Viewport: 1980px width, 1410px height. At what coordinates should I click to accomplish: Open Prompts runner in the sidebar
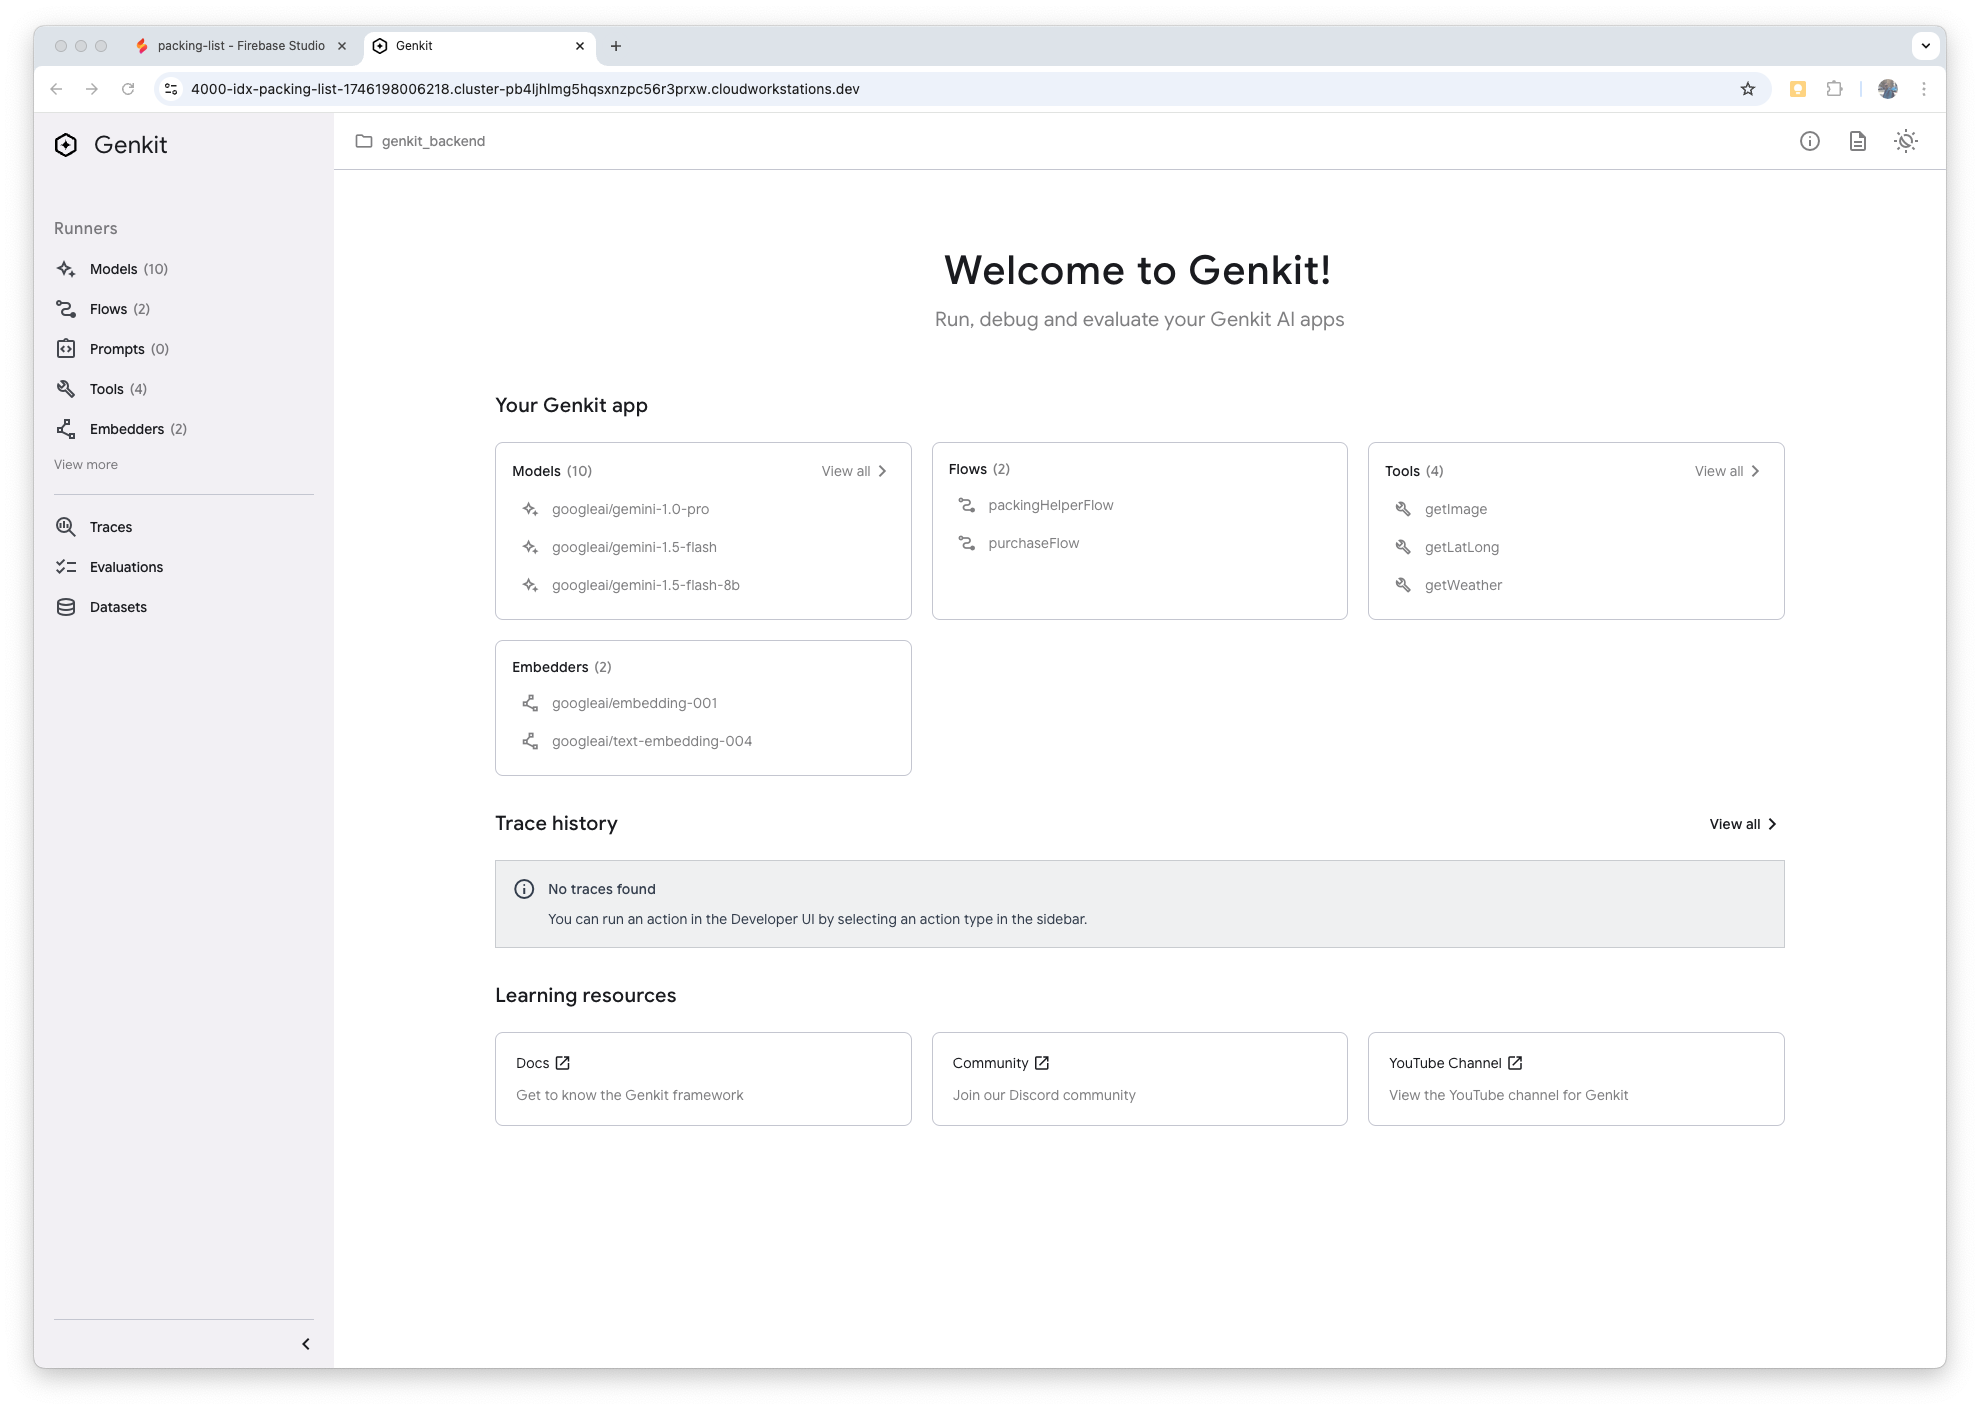[x=129, y=349]
